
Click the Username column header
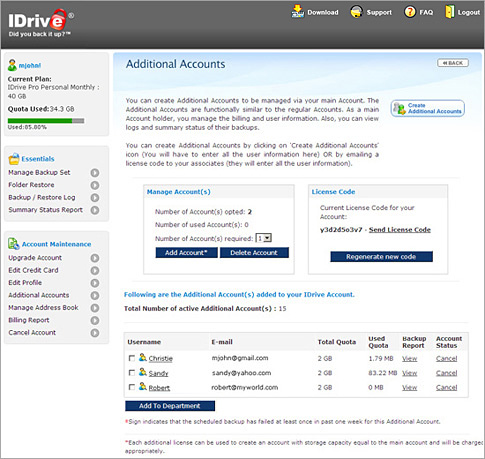144,342
